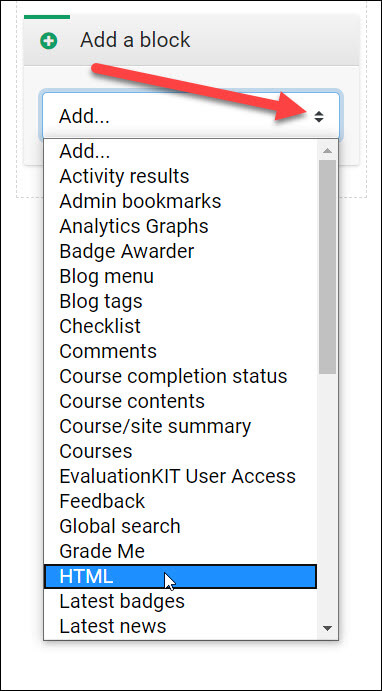Select Badge Awarder option

click(x=126, y=251)
